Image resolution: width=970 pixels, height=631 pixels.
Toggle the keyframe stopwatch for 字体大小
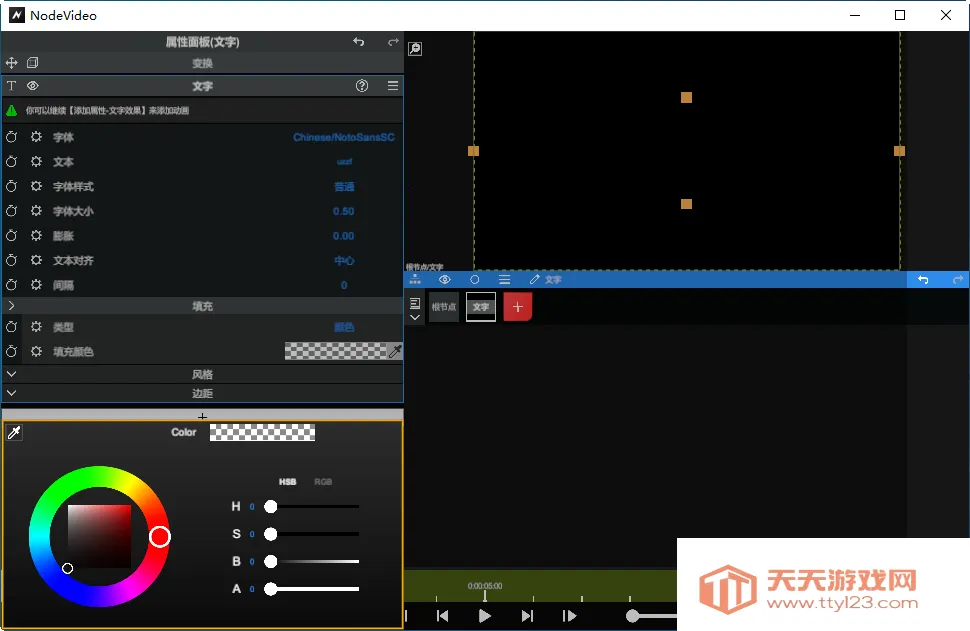(x=10, y=211)
